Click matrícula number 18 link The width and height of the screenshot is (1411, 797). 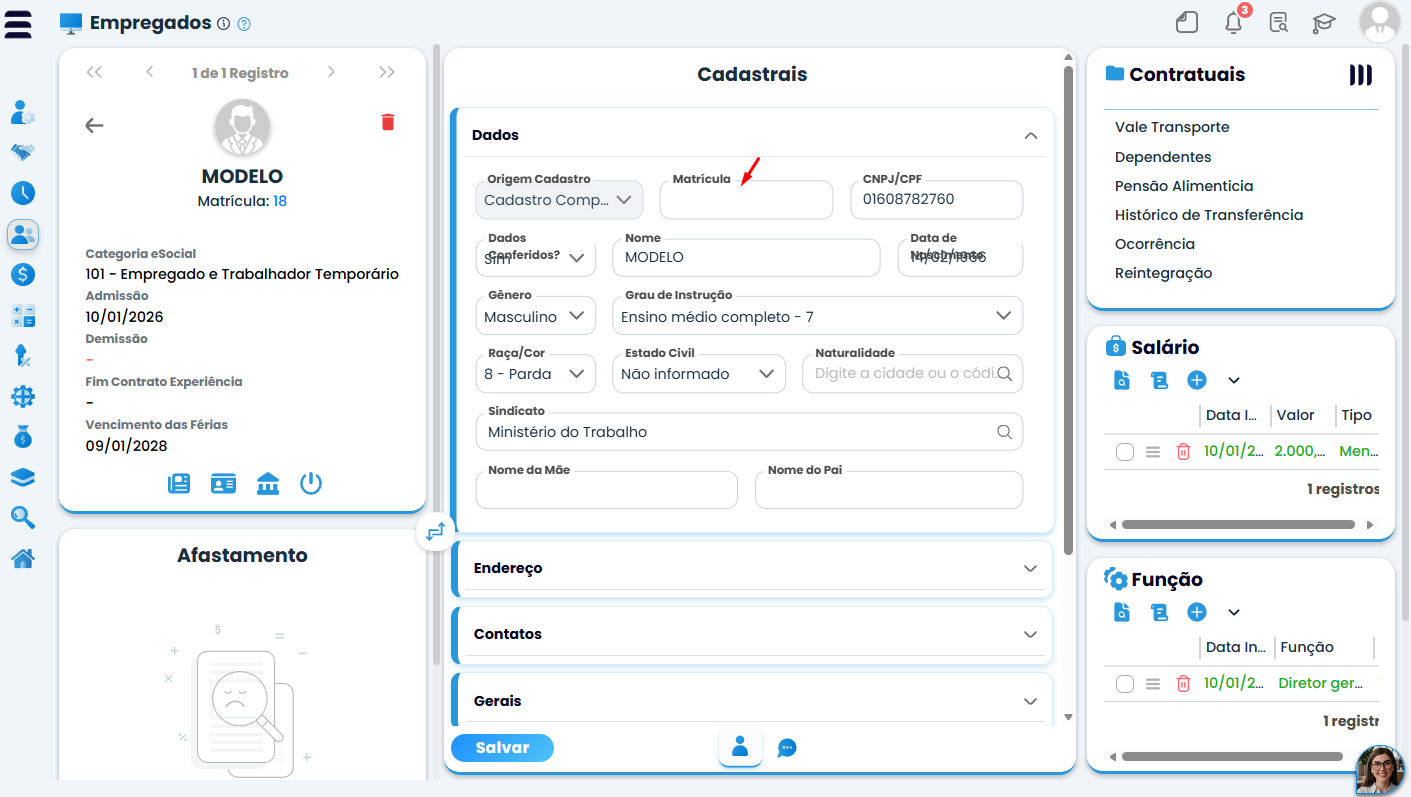(280, 201)
